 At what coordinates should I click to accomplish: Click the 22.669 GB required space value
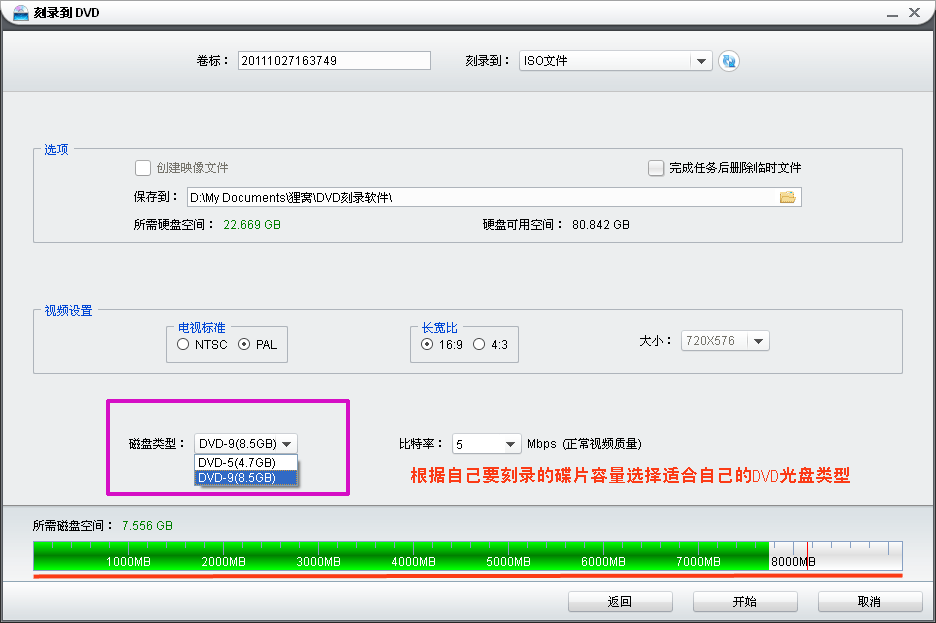point(252,224)
